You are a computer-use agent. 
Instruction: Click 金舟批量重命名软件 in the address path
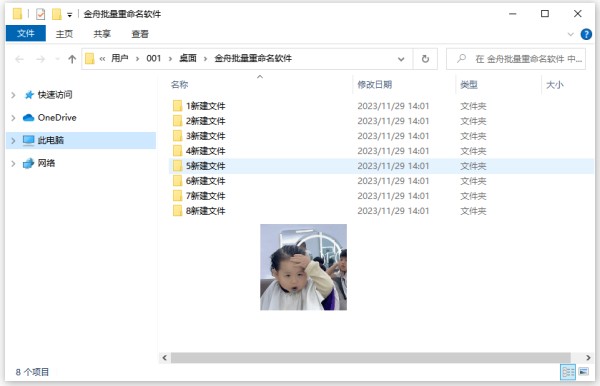tap(253, 58)
